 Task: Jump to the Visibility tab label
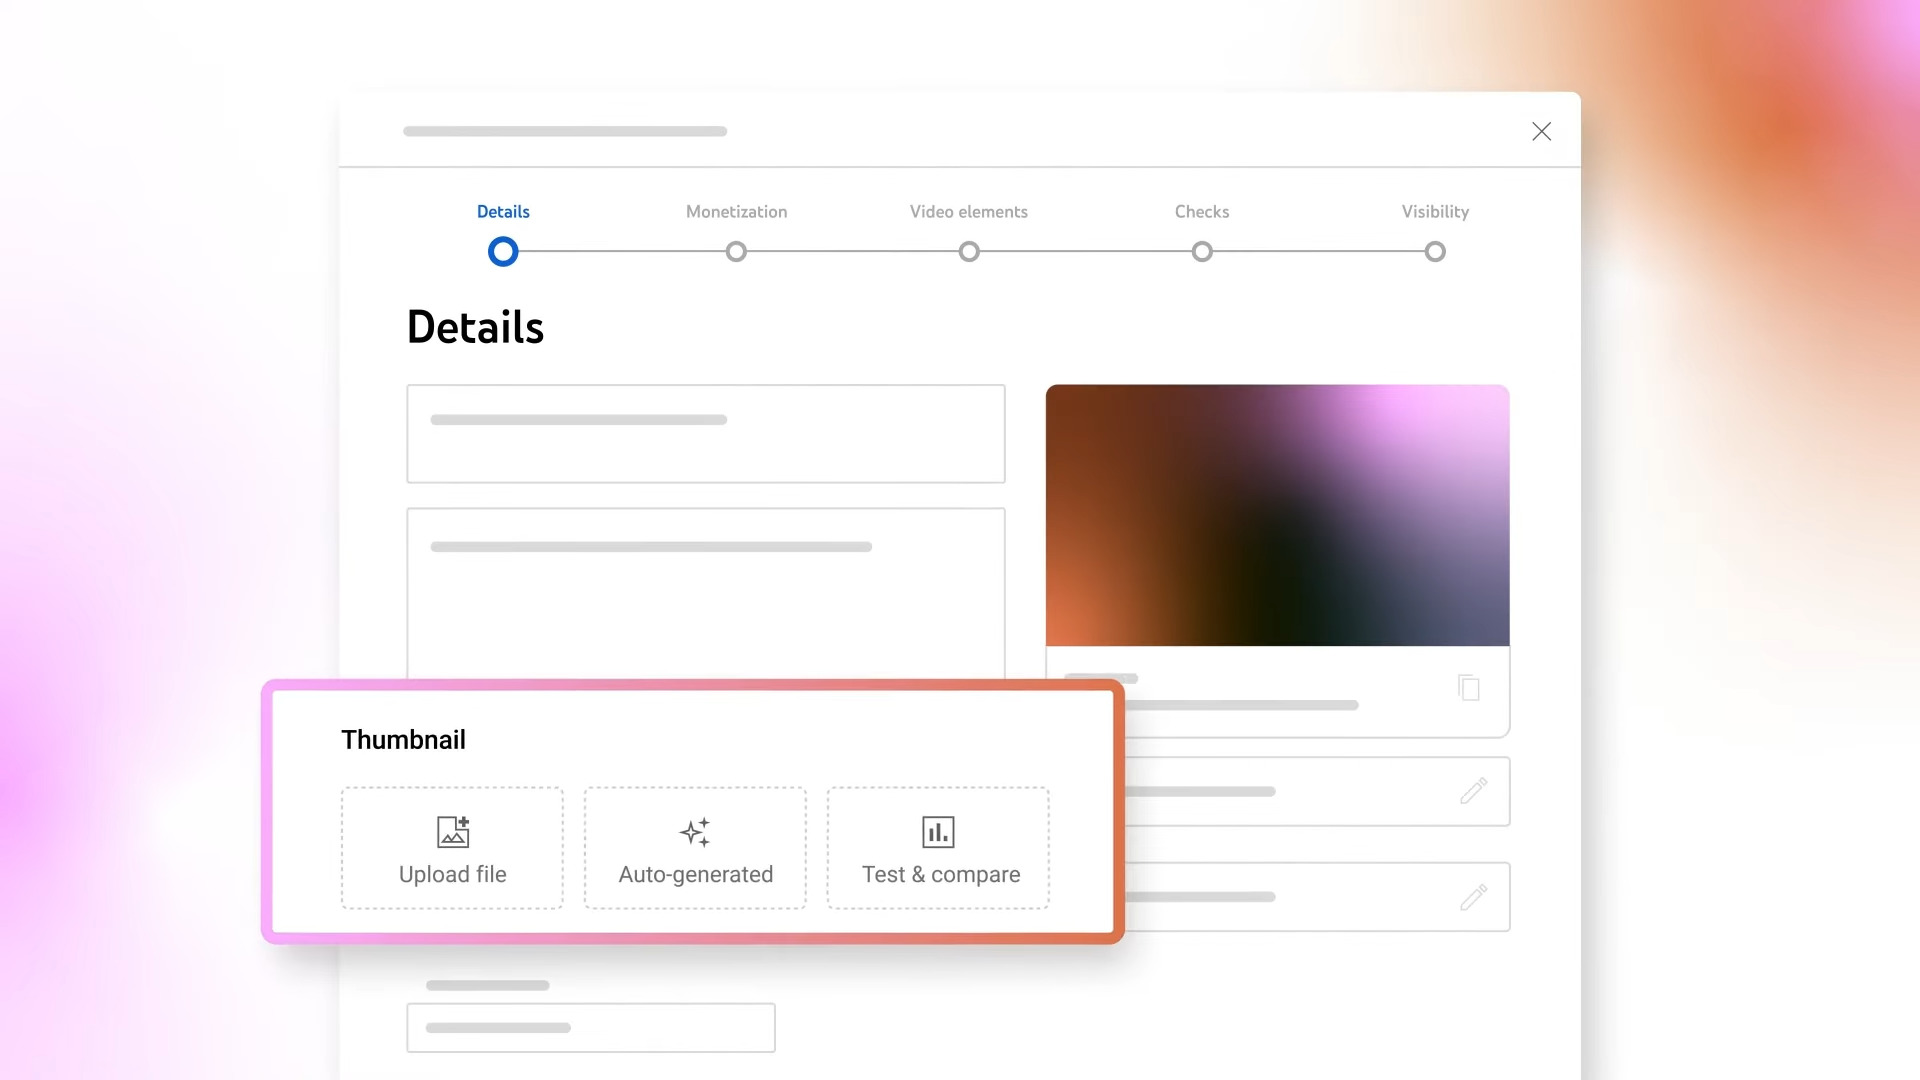click(x=1435, y=212)
